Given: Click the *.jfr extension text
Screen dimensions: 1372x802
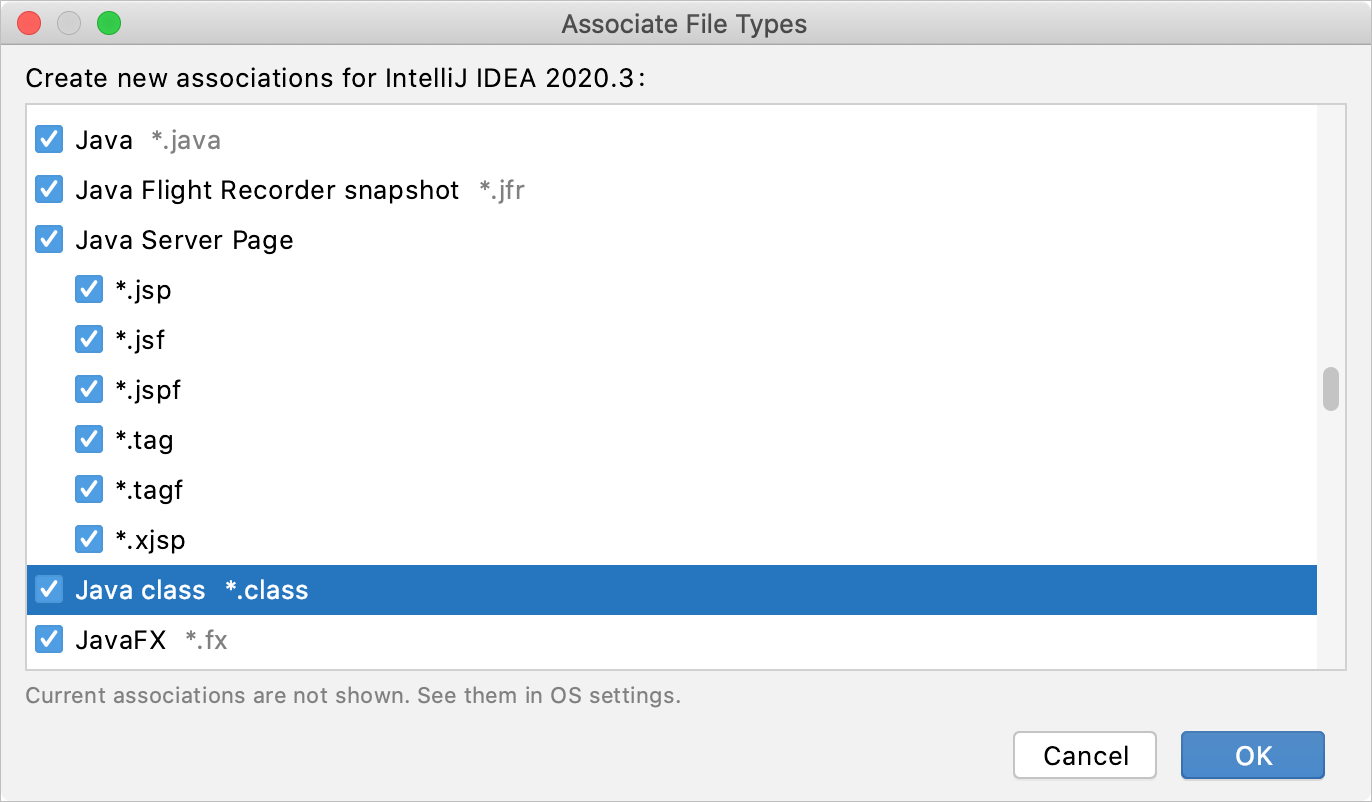Looking at the screenshot, I should [x=502, y=190].
